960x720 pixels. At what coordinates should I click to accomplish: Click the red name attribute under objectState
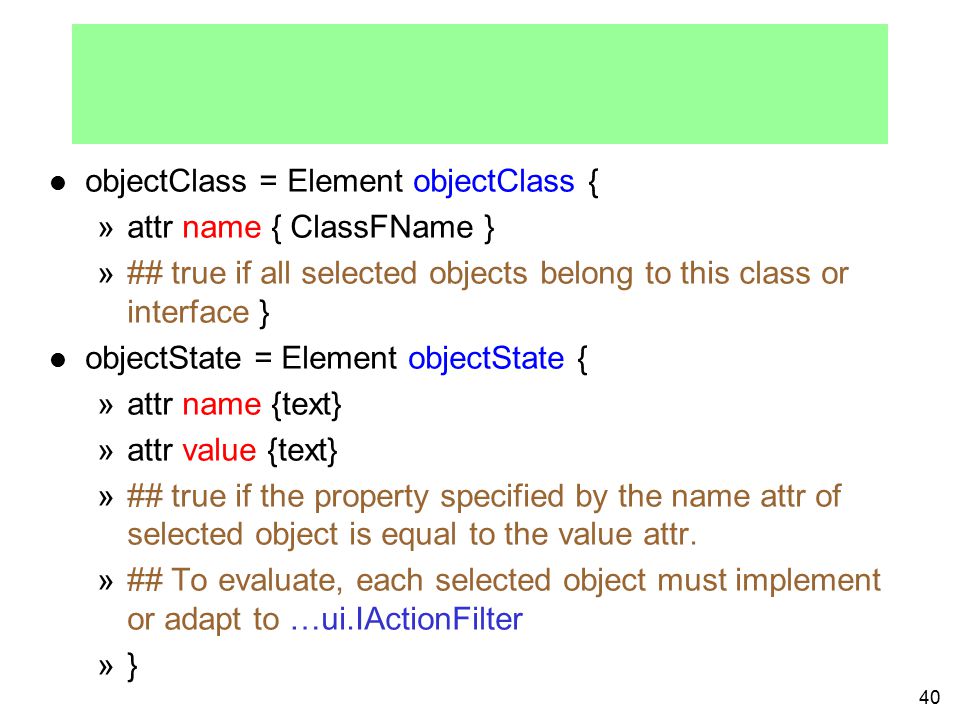click(222, 405)
